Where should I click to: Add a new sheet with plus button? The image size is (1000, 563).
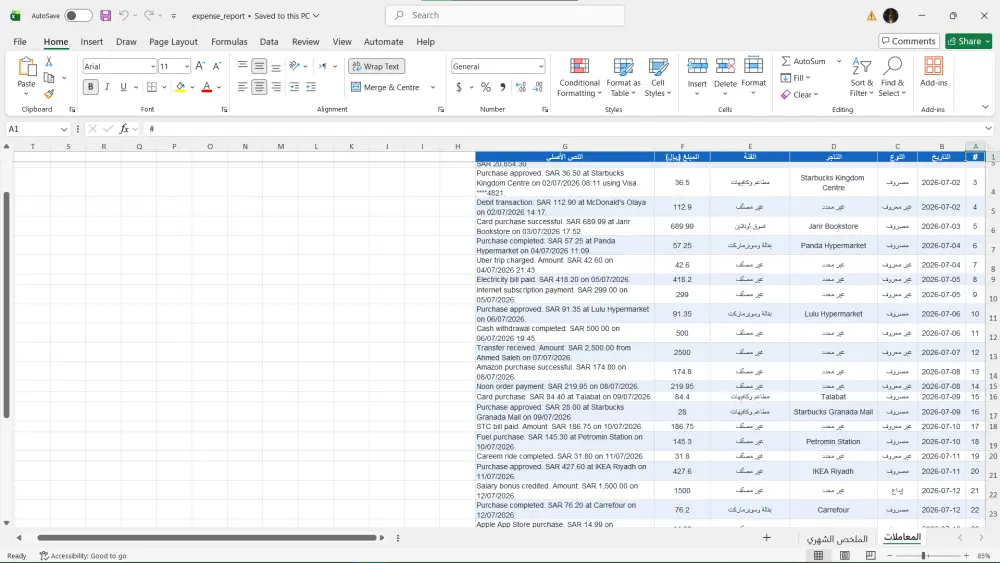coord(767,537)
